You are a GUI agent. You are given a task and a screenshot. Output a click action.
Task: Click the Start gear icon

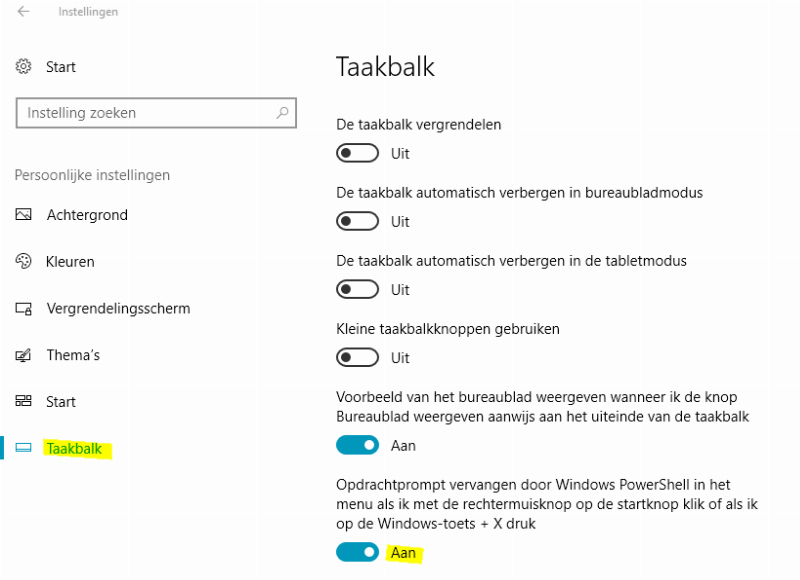pyautogui.click(x=24, y=67)
